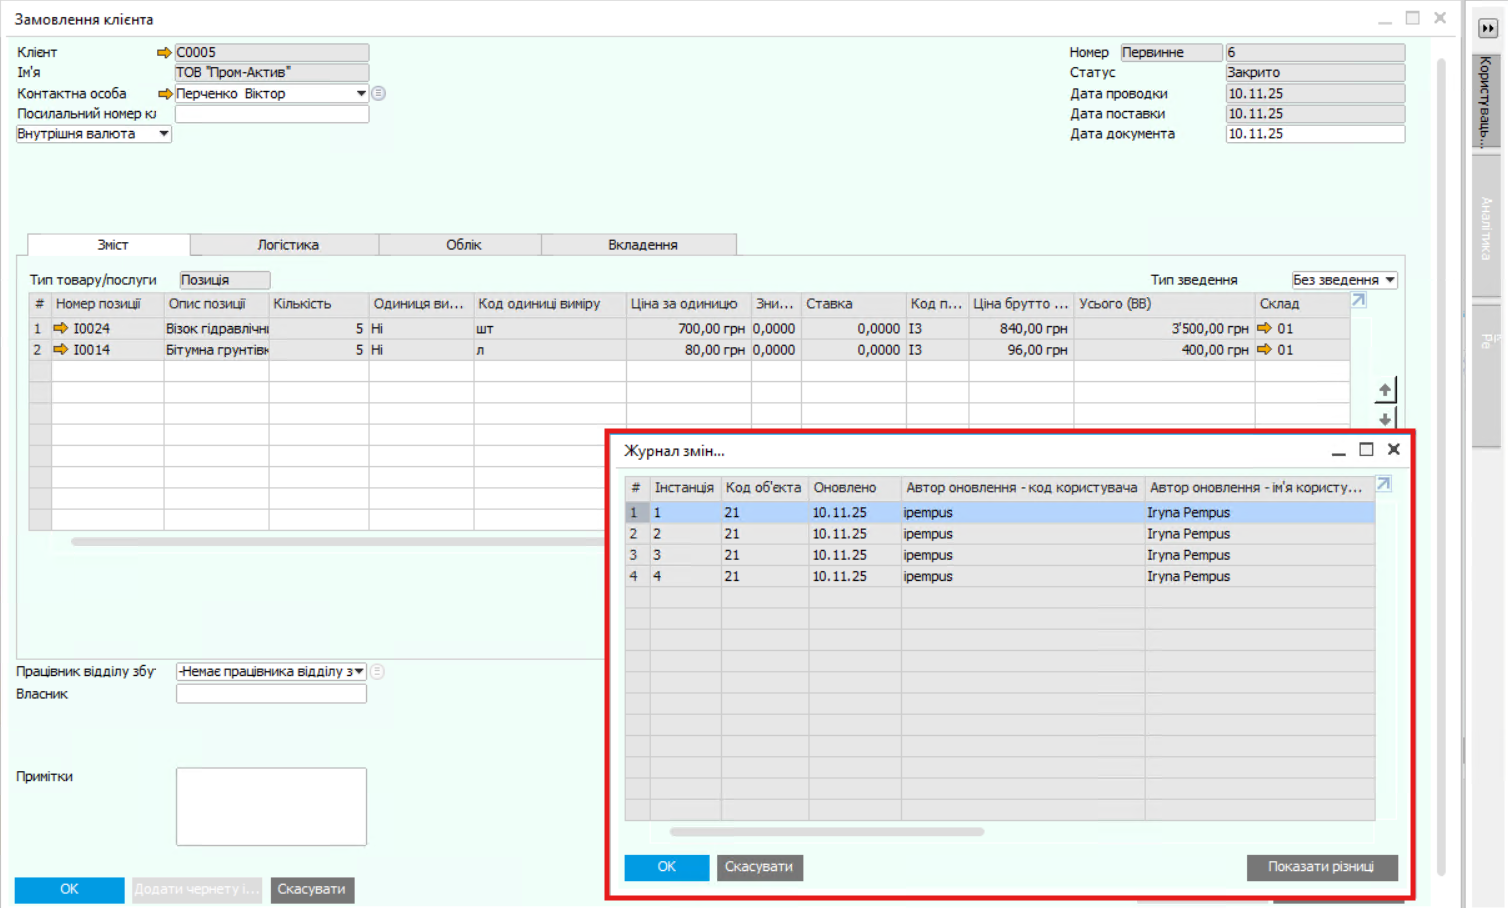This screenshot has width=1508, height=908.
Task: Expand the Внутрішня валюта currency dropdown
Action: coord(164,134)
